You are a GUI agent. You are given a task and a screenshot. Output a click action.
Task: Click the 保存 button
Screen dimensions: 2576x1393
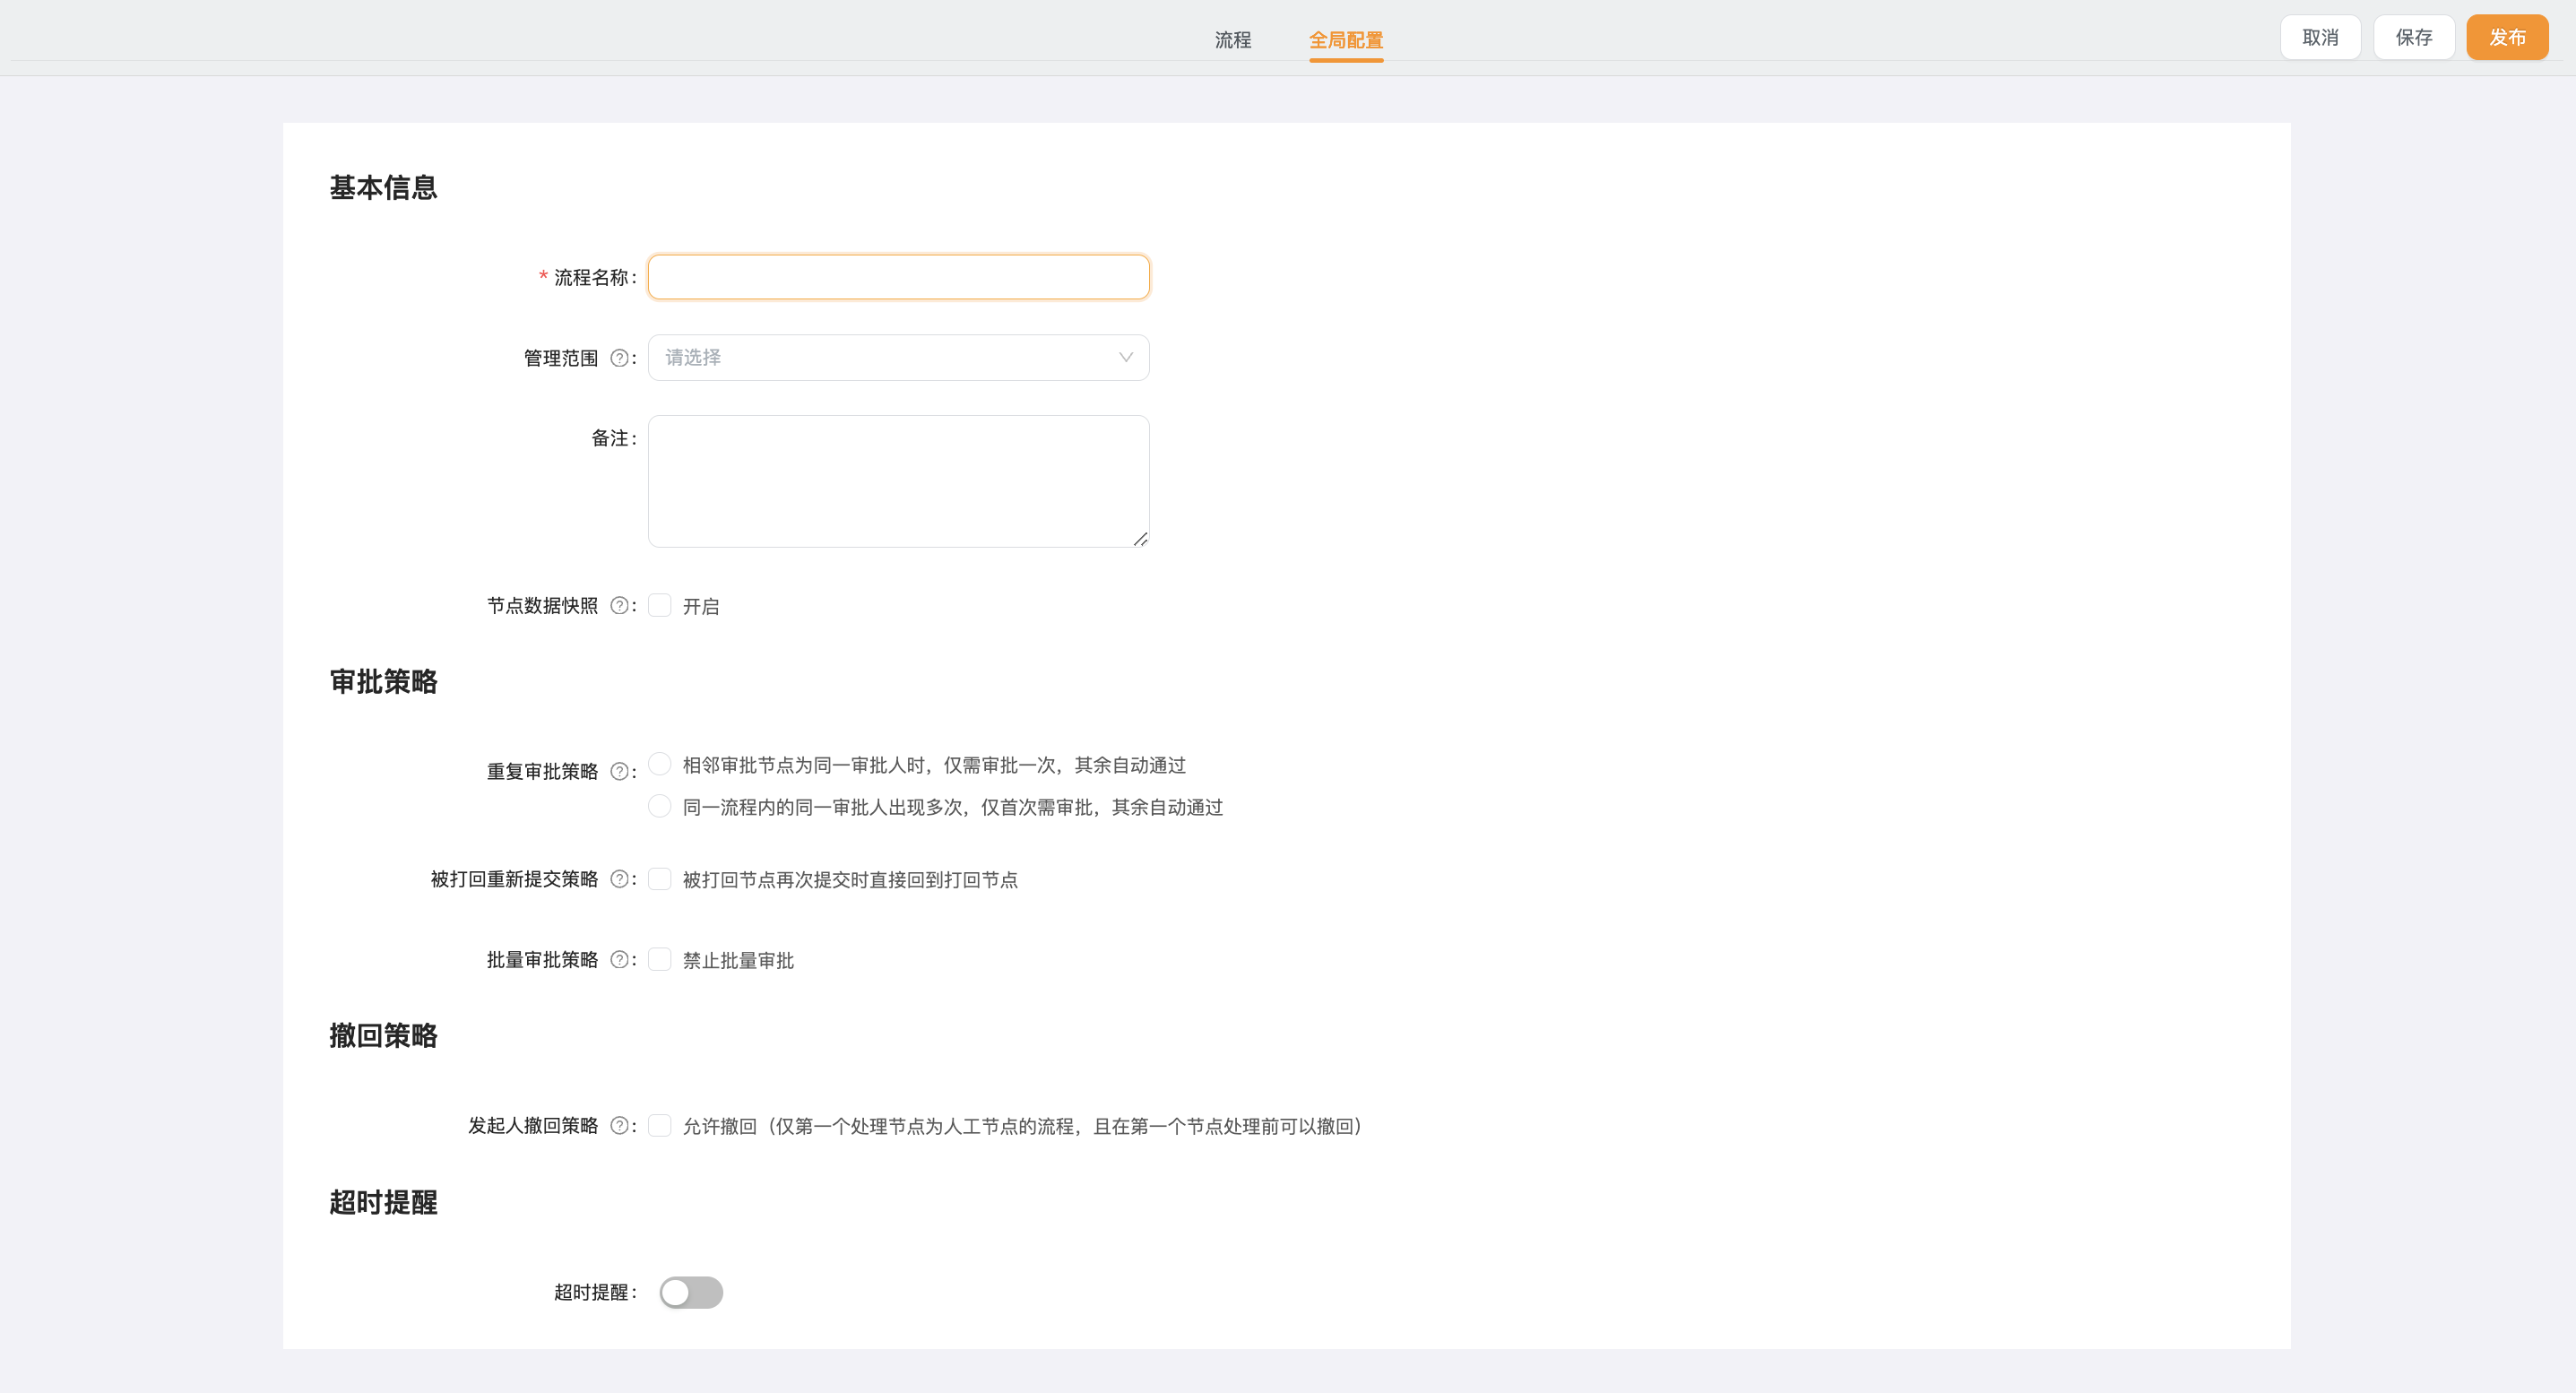(x=2414, y=38)
